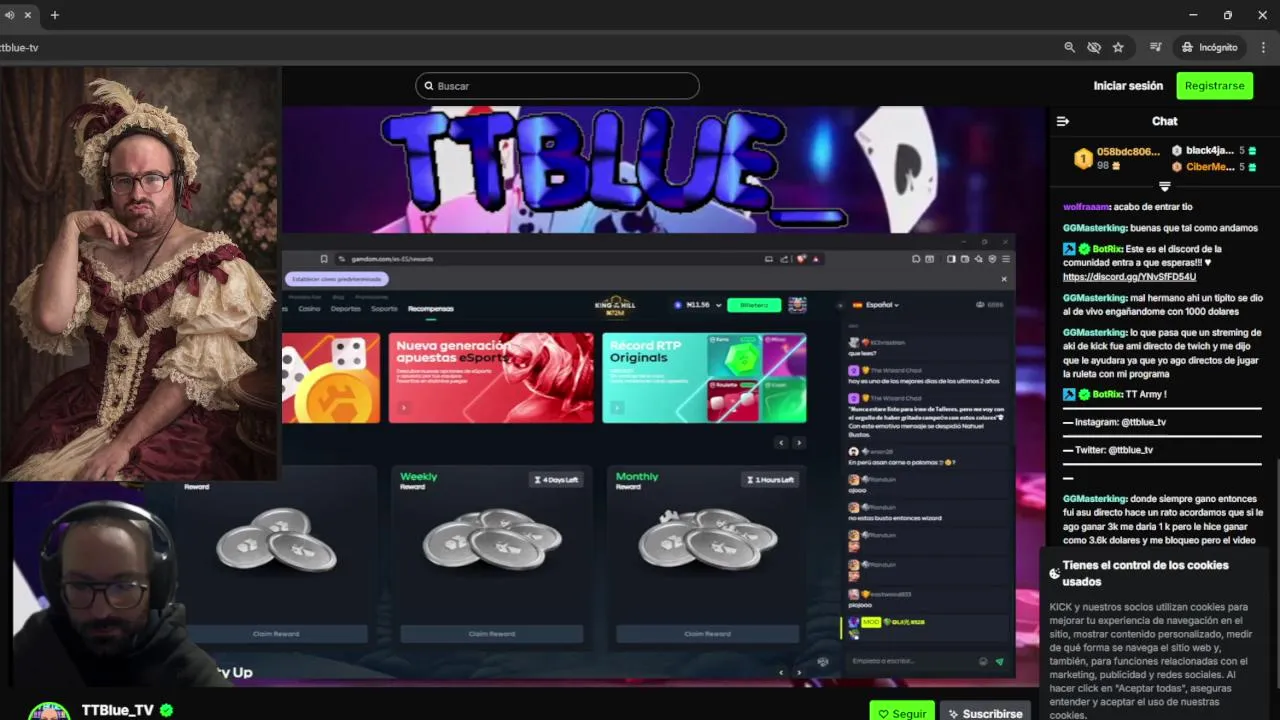
Task: Click the gold rank 1 hexagon badge
Action: [x=1083, y=158]
